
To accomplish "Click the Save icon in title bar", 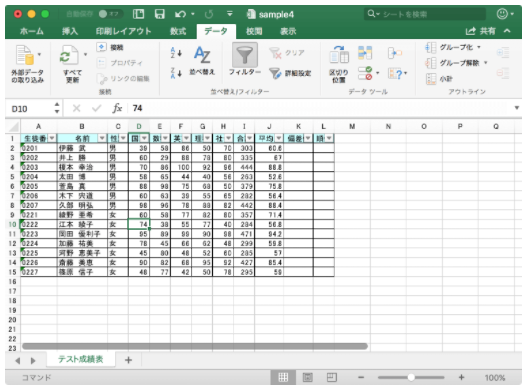I will (160, 14).
